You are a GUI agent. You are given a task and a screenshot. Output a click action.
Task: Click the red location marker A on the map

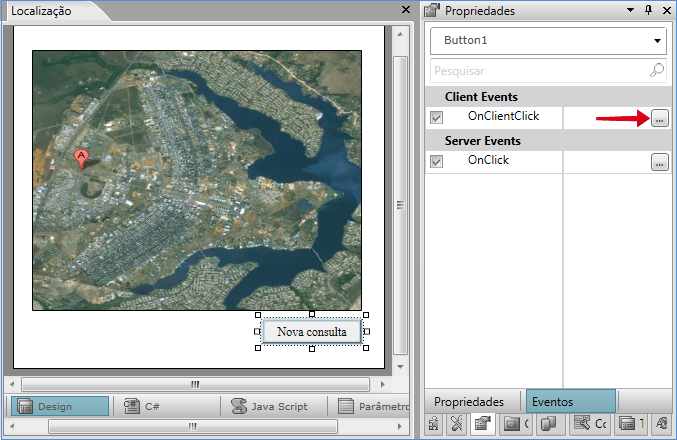(x=81, y=159)
